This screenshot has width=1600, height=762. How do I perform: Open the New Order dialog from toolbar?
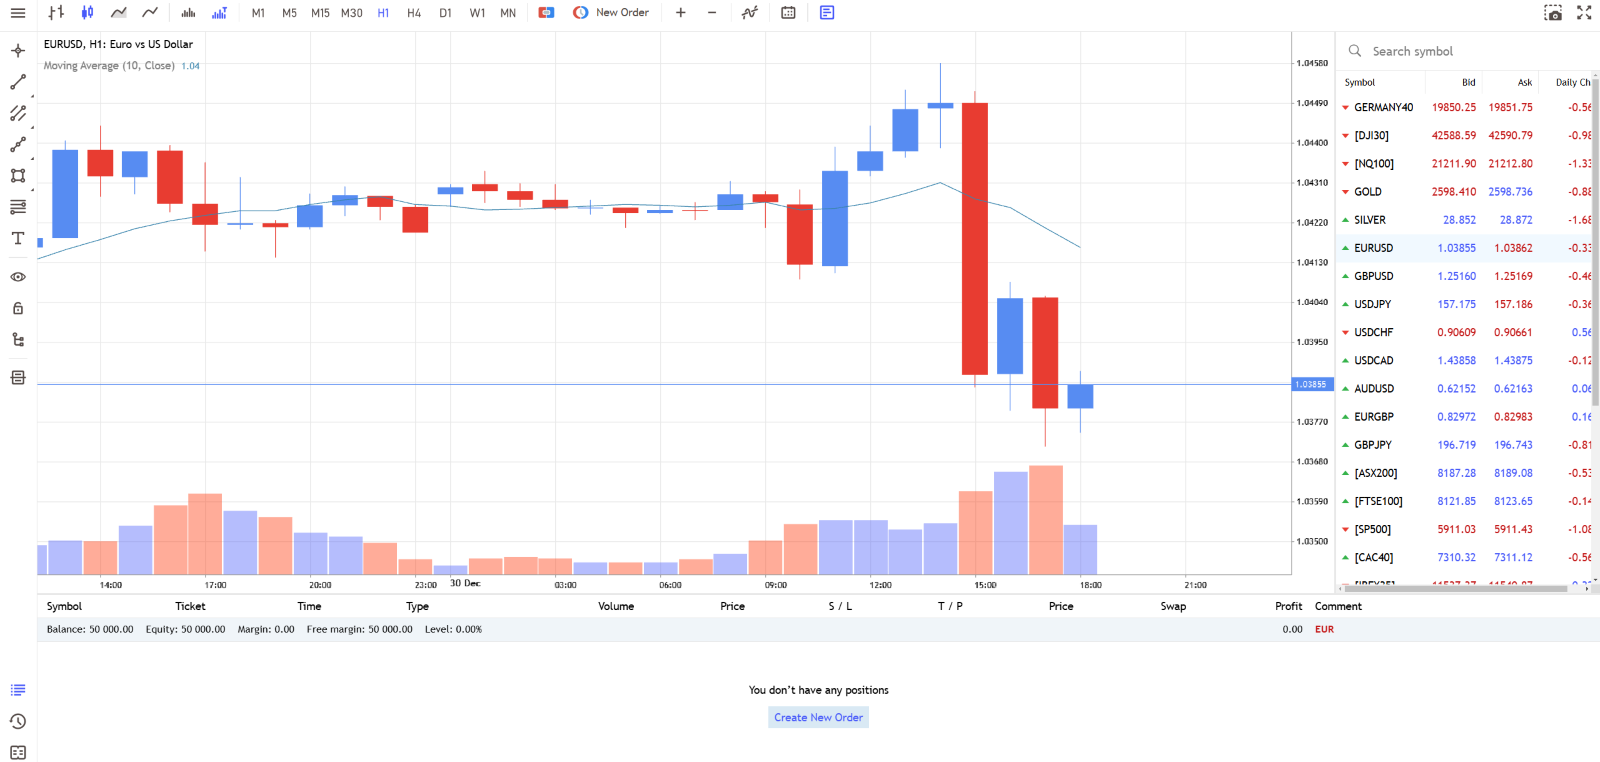click(611, 13)
